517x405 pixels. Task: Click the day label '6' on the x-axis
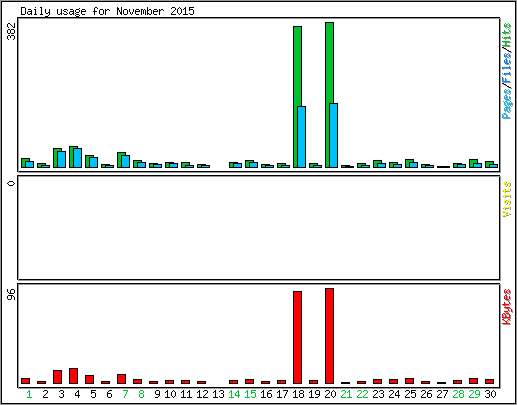[109, 394]
